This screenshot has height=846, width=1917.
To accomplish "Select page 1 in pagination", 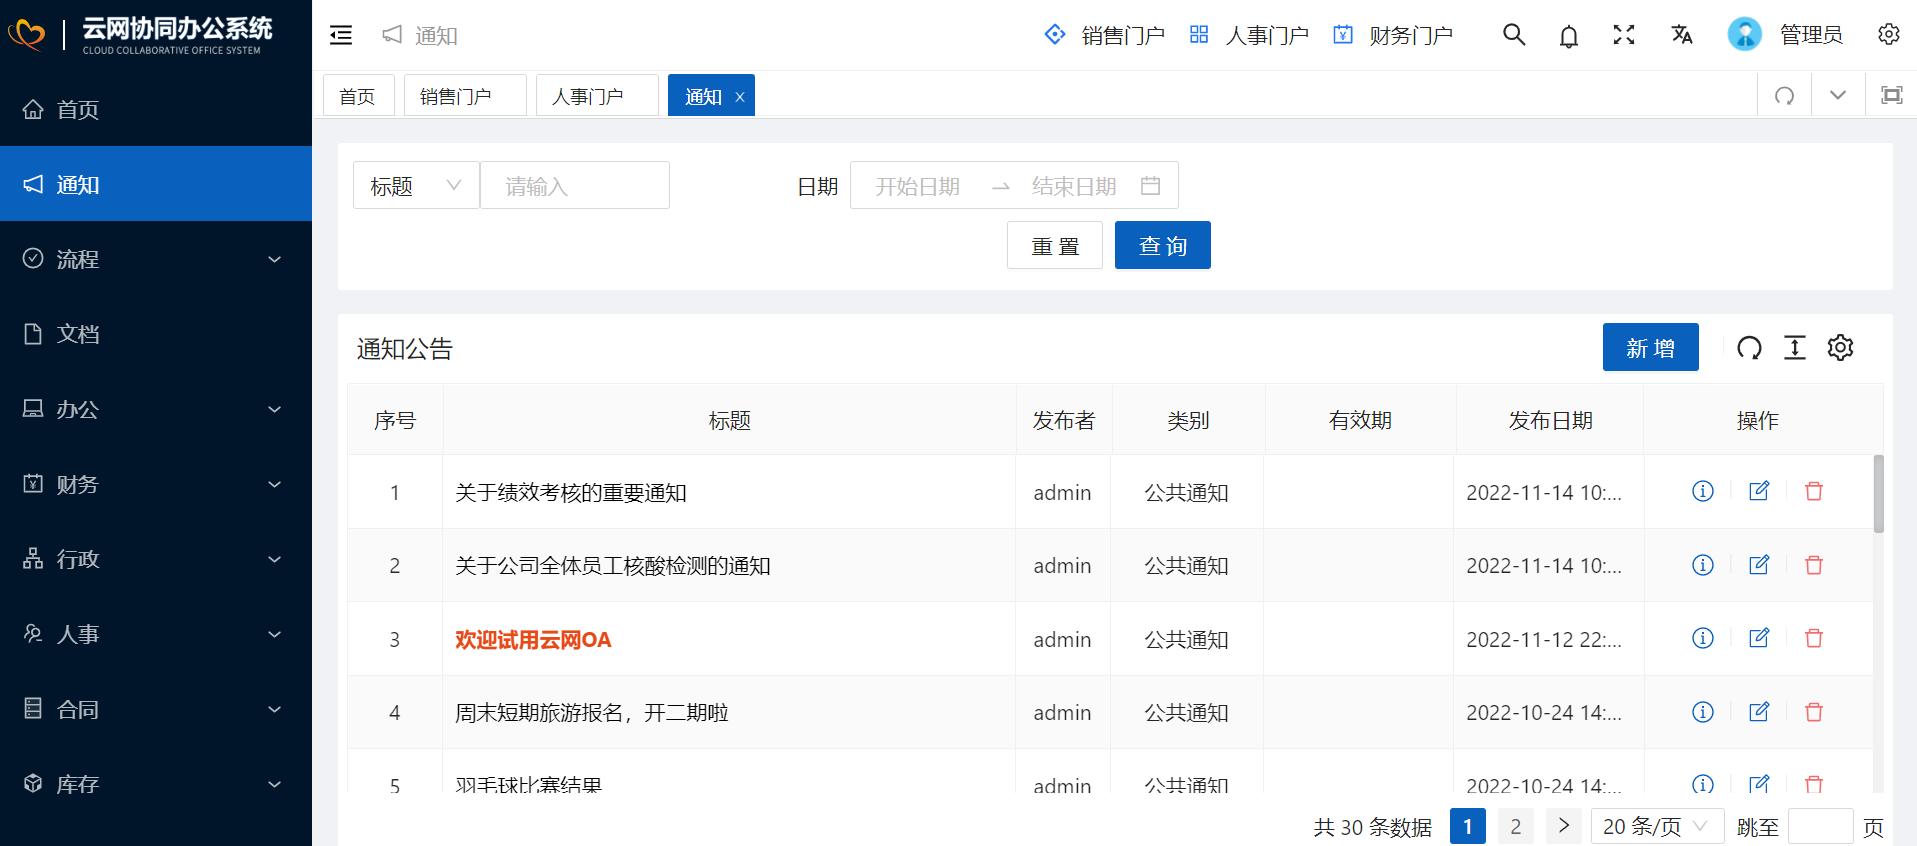I will 1467,826.
